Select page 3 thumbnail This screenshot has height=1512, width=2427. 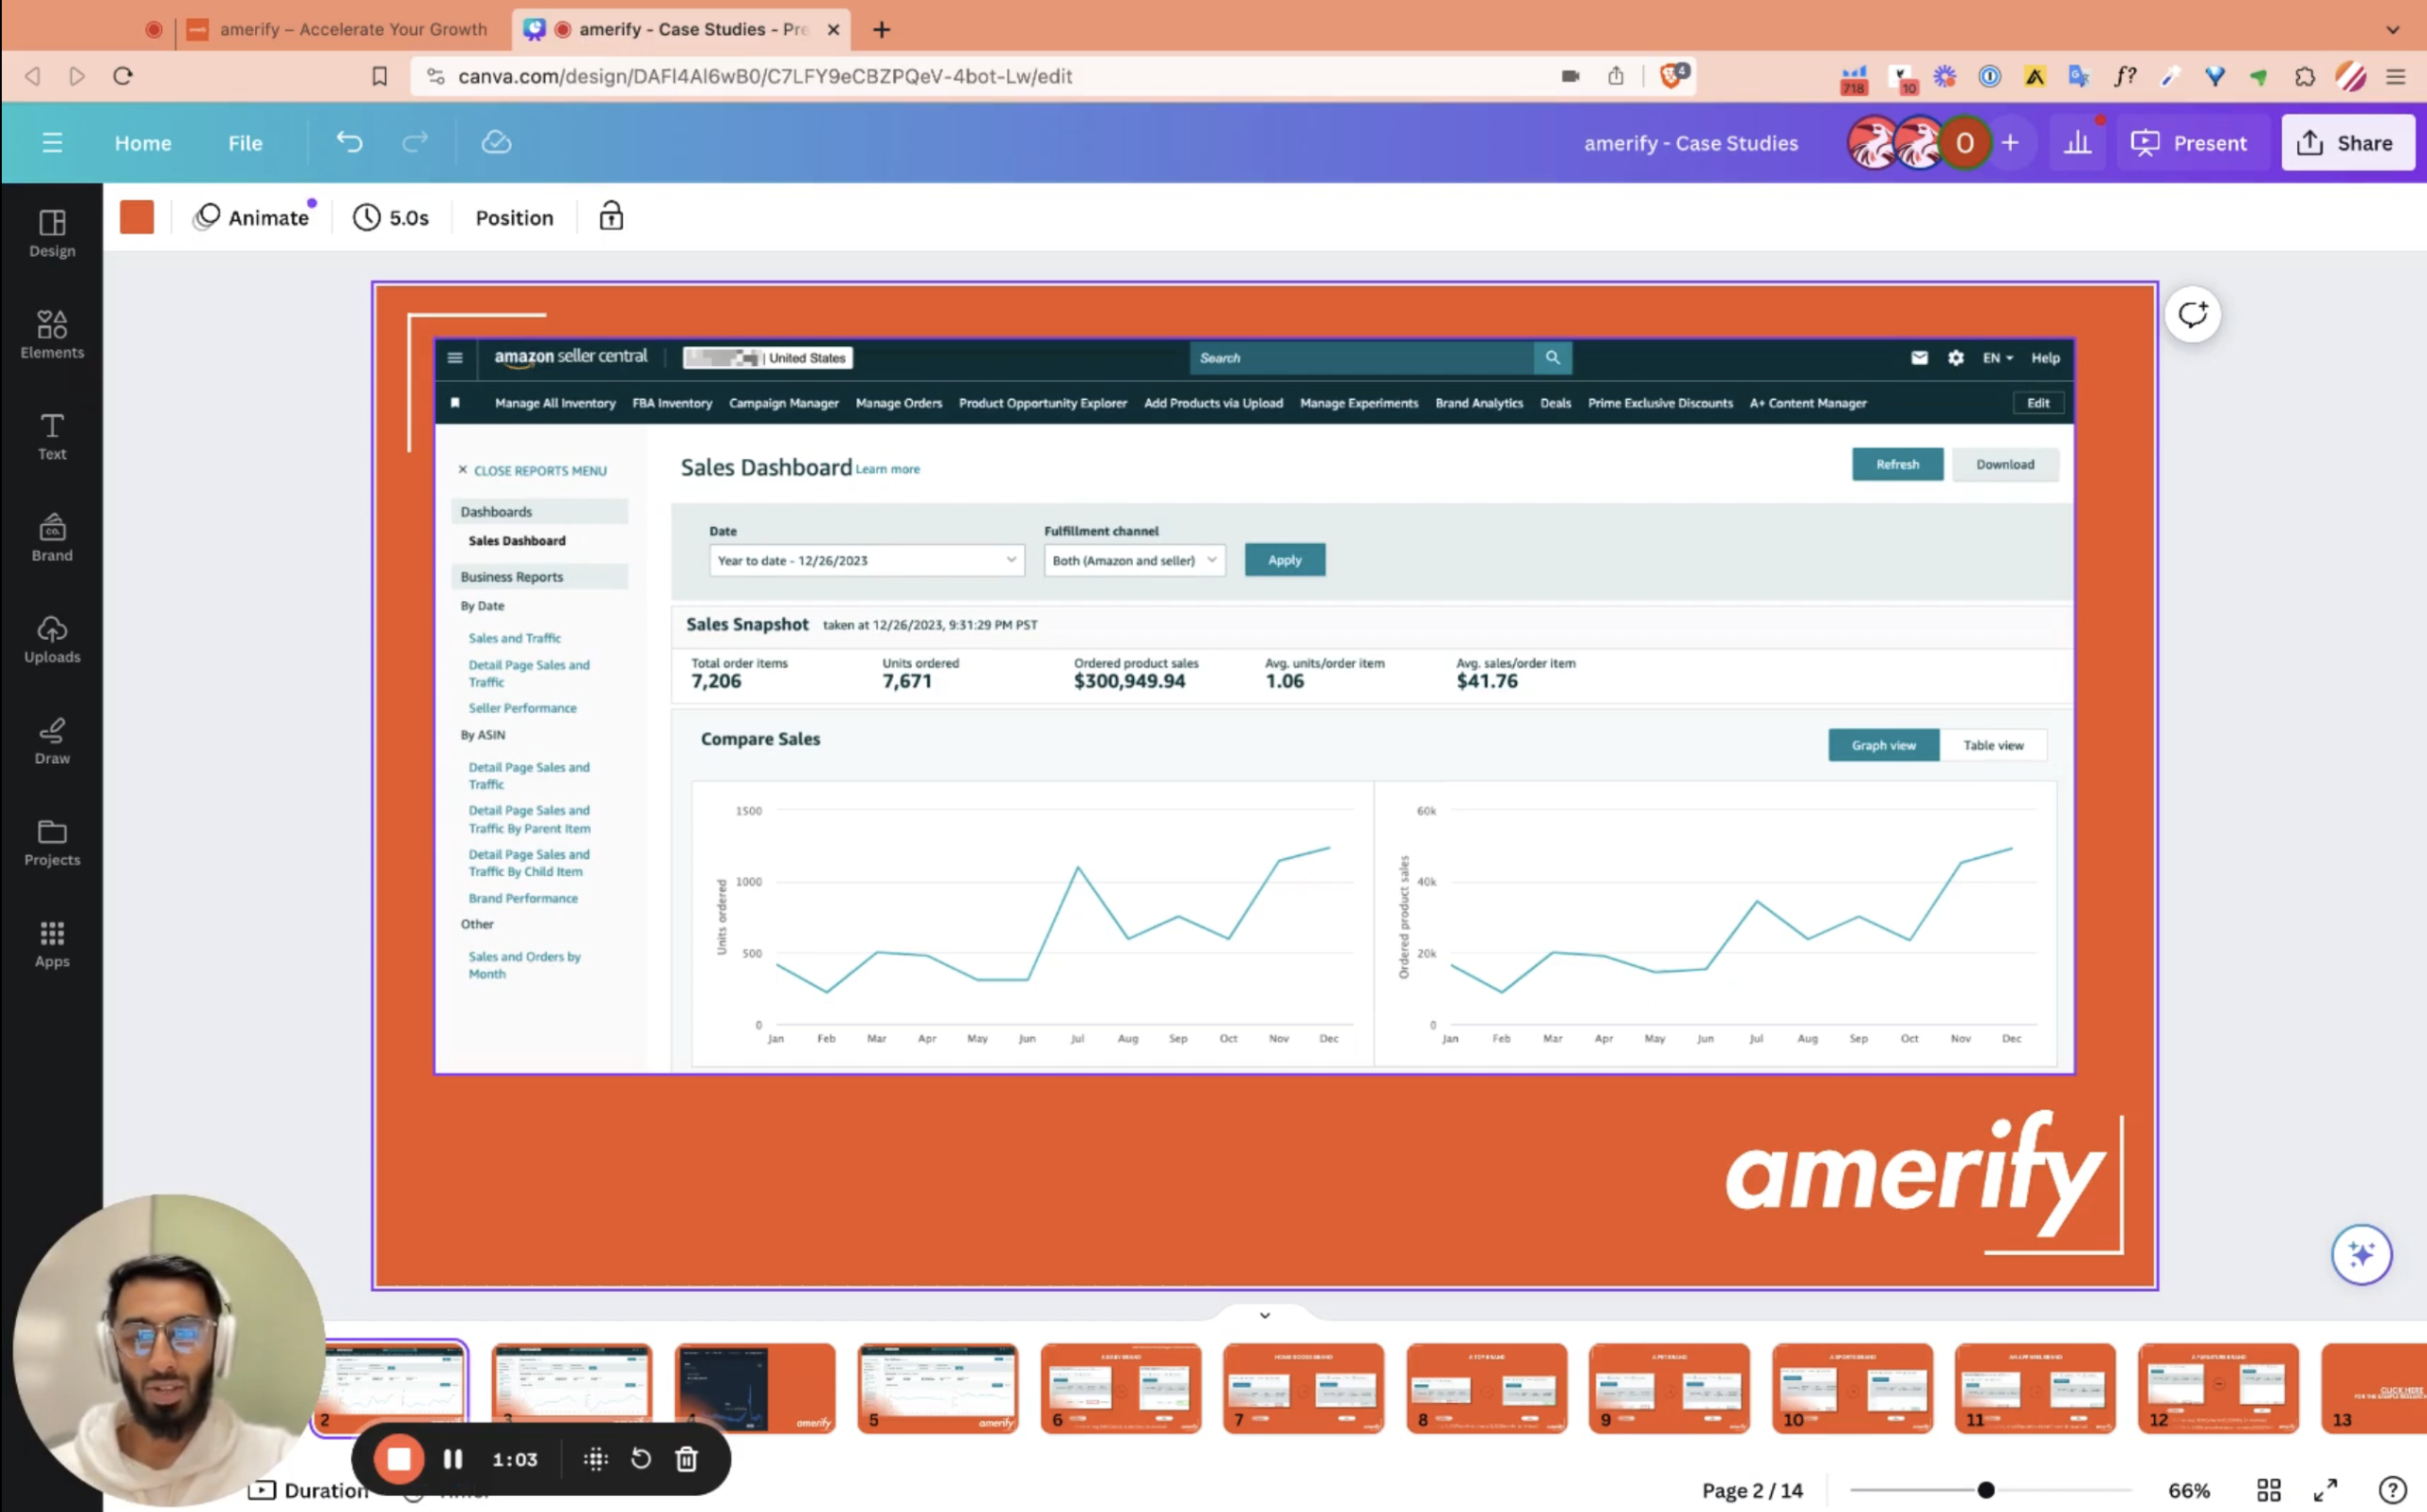[571, 1387]
